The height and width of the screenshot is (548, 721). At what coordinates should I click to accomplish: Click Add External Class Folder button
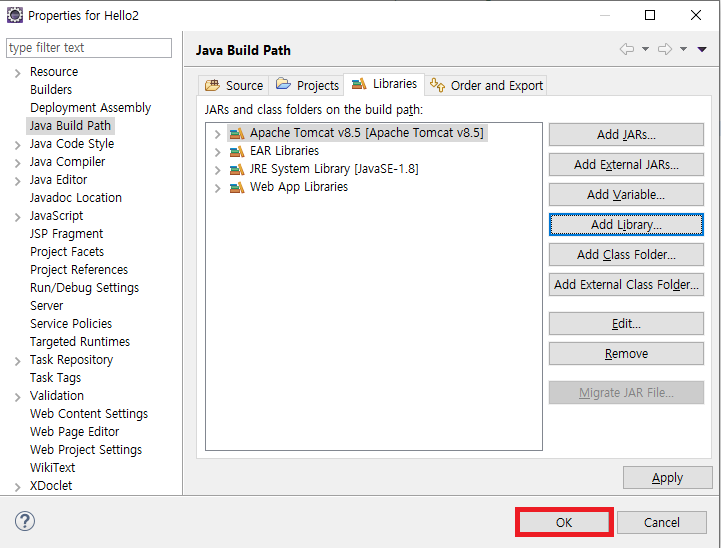pyautogui.click(x=626, y=285)
